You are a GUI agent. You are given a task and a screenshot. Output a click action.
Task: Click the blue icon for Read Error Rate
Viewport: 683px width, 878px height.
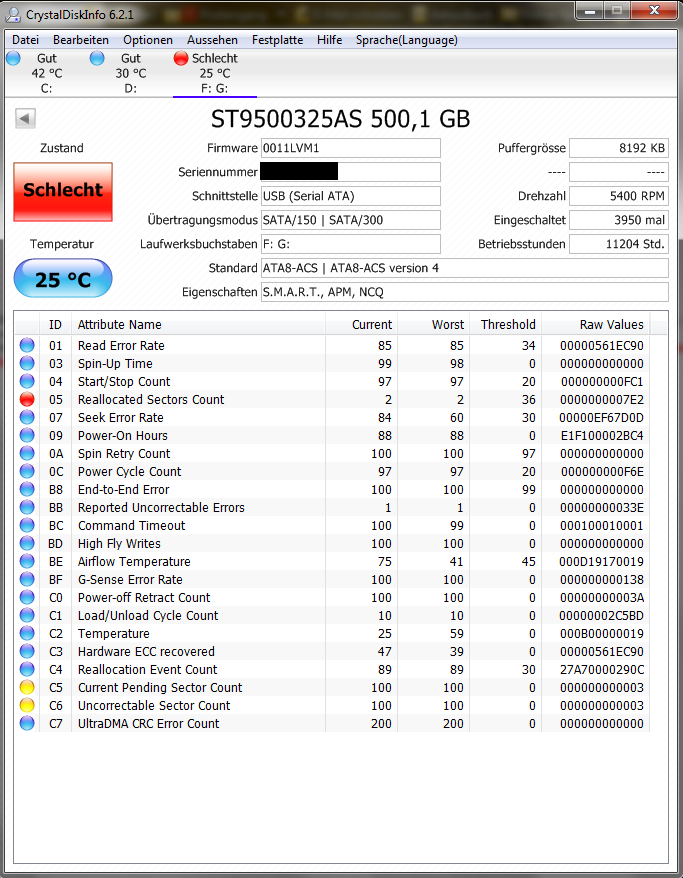point(27,345)
